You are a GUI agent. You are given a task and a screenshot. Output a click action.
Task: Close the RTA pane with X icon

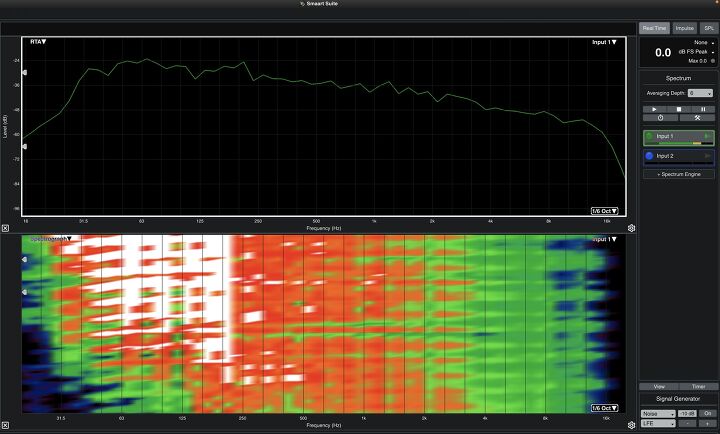tap(5, 228)
